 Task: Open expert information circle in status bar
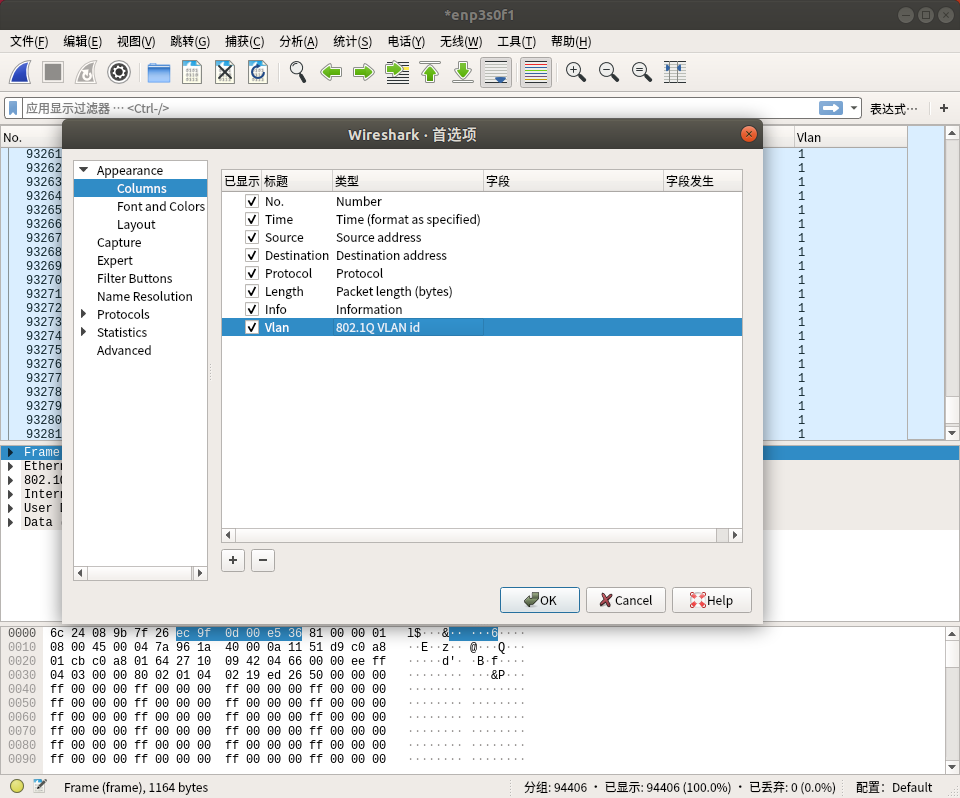click(17, 786)
